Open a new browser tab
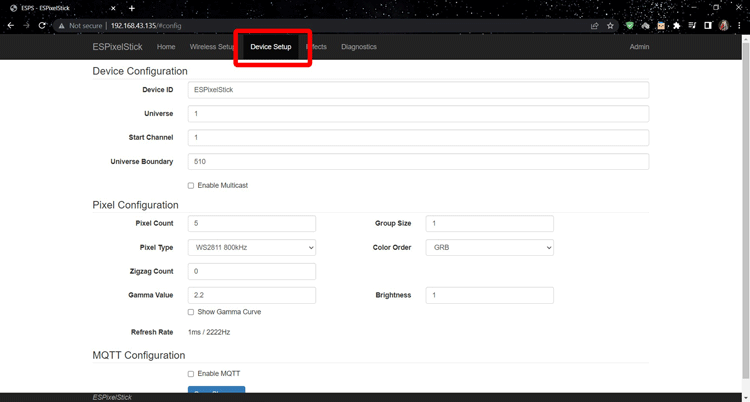The width and height of the screenshot is (750, 402). (132, 8)
